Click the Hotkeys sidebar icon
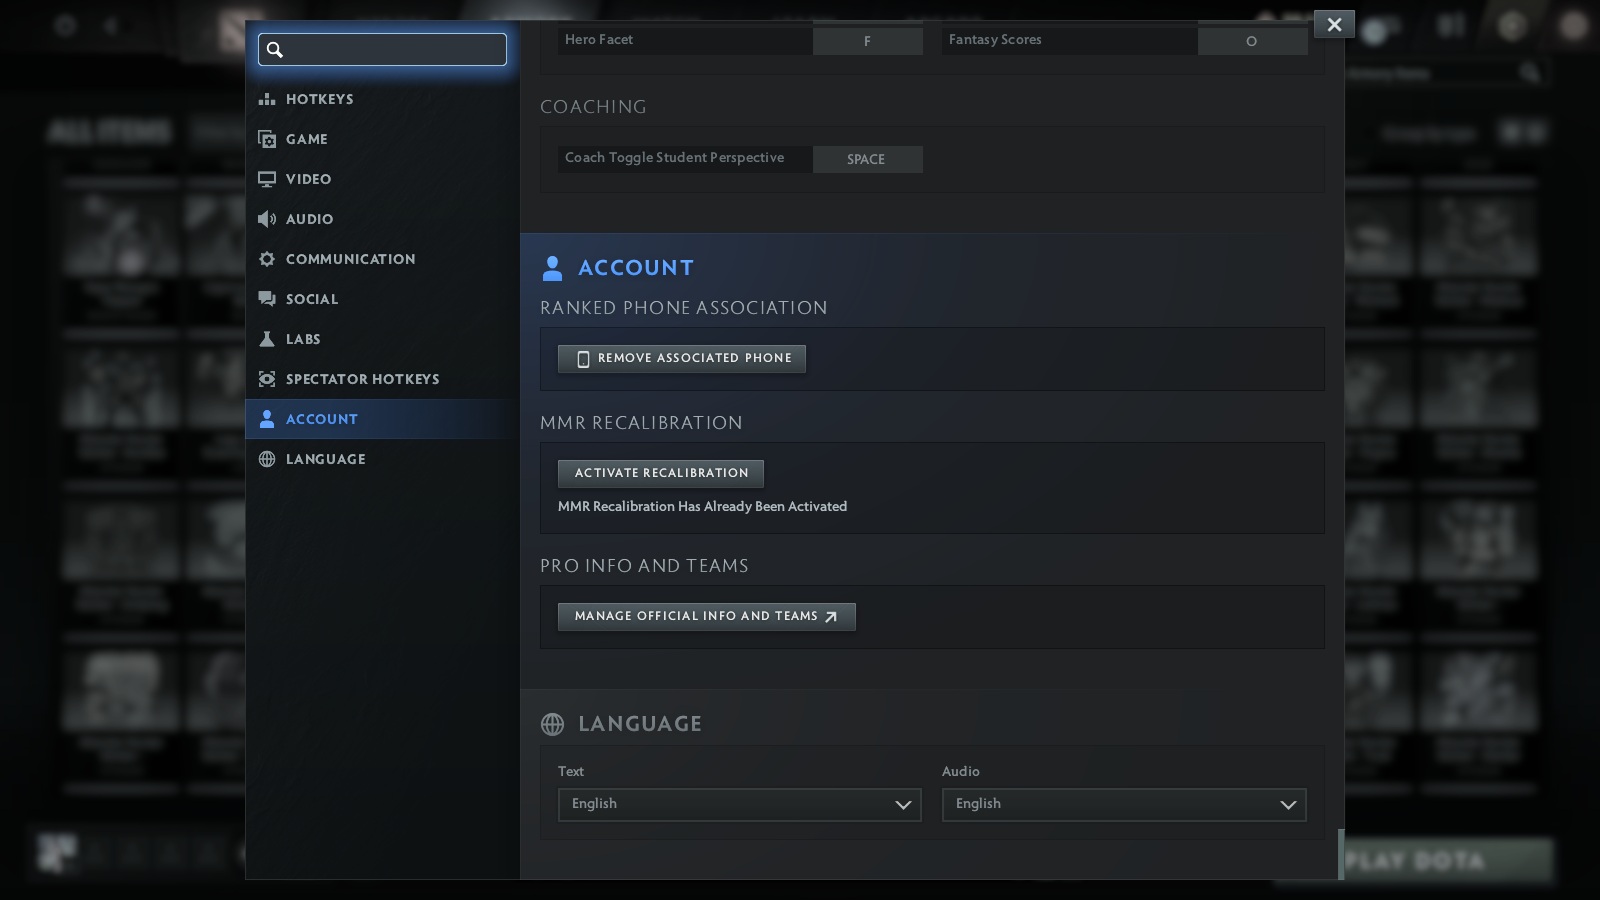Viewport: 1600px width, 900px height. (x=267, y=99)
